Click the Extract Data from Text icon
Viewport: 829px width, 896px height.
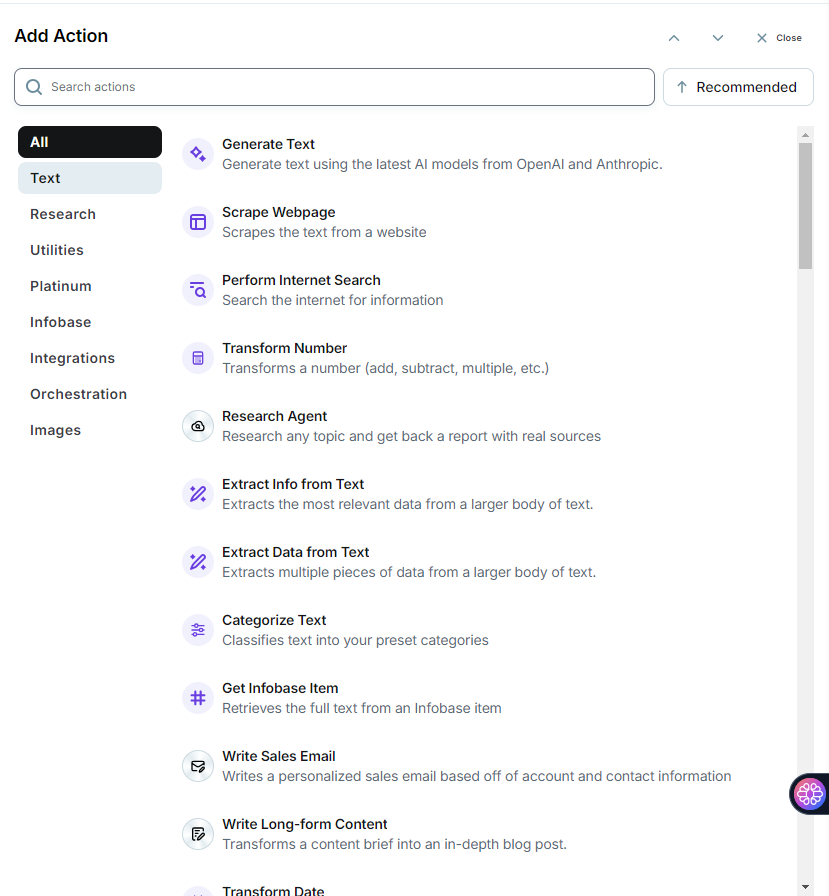point(198,562)
